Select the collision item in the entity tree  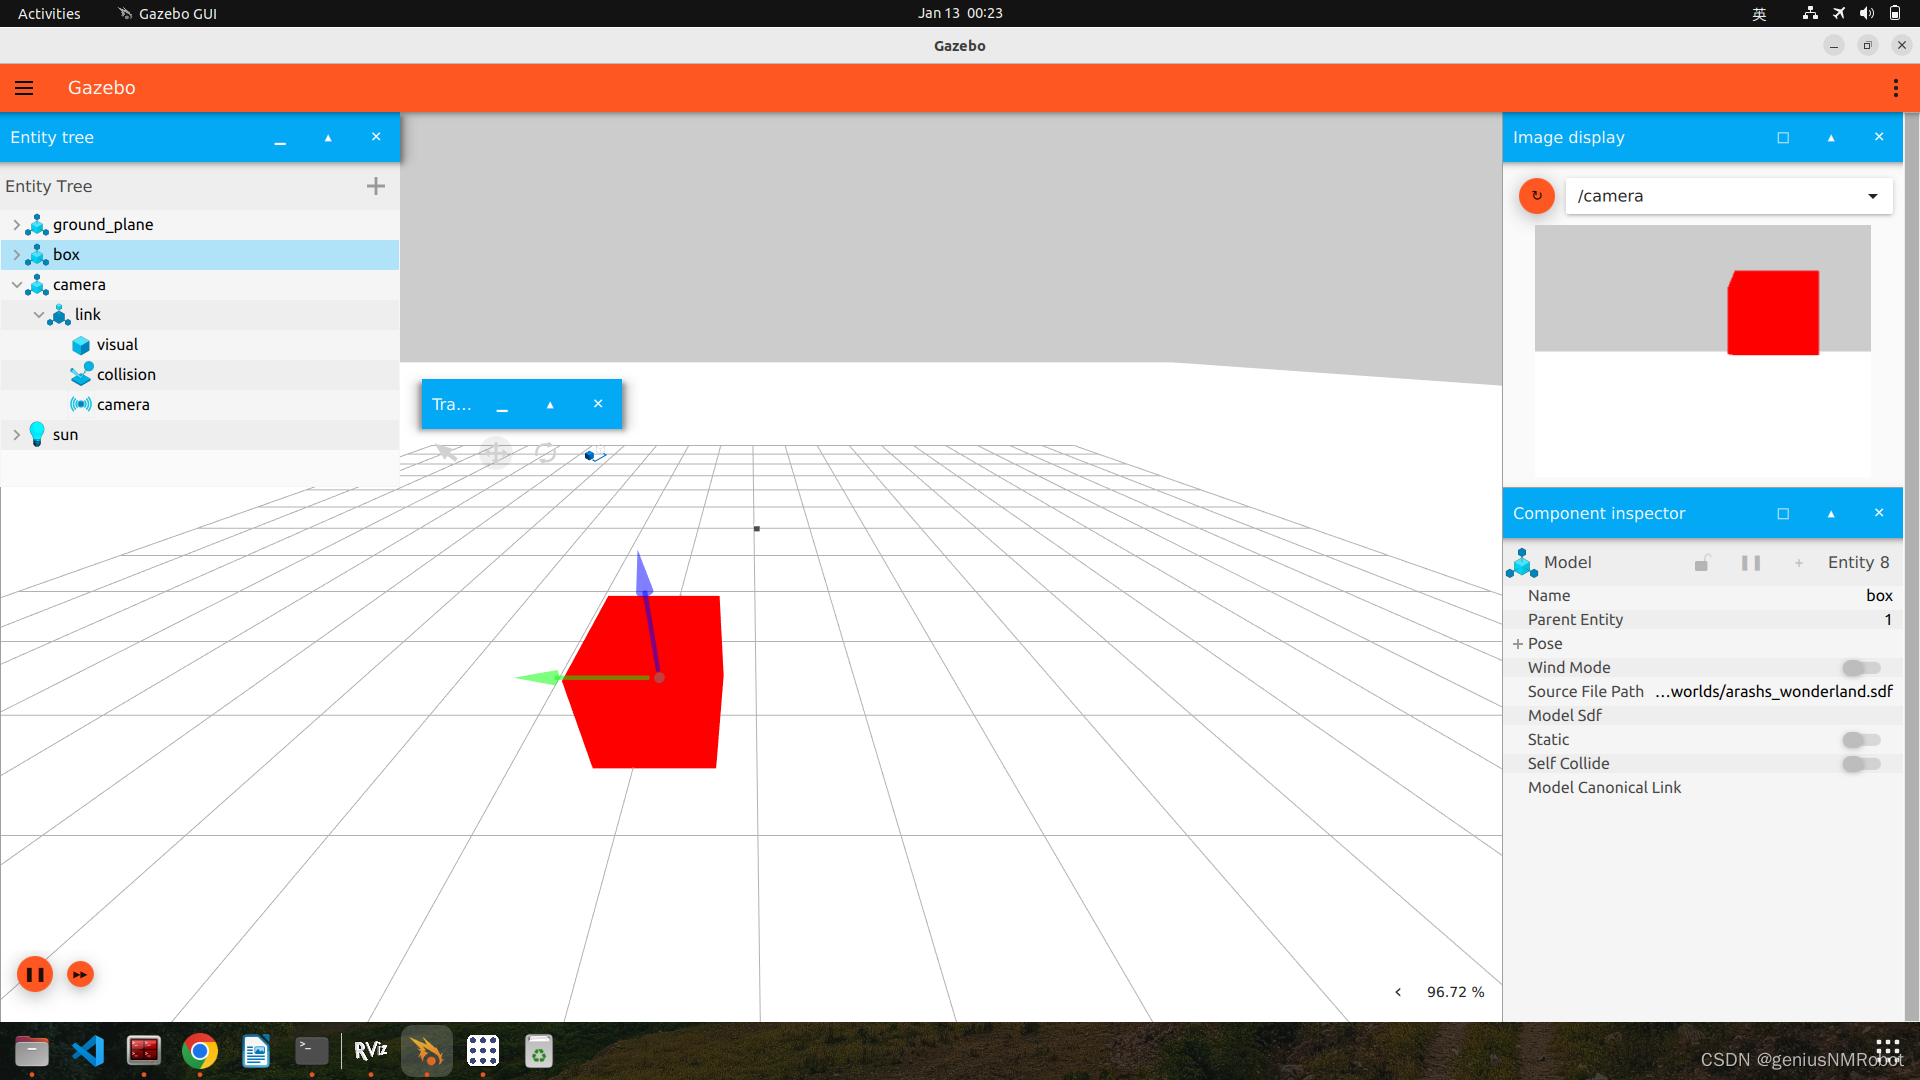click(126, 375)
